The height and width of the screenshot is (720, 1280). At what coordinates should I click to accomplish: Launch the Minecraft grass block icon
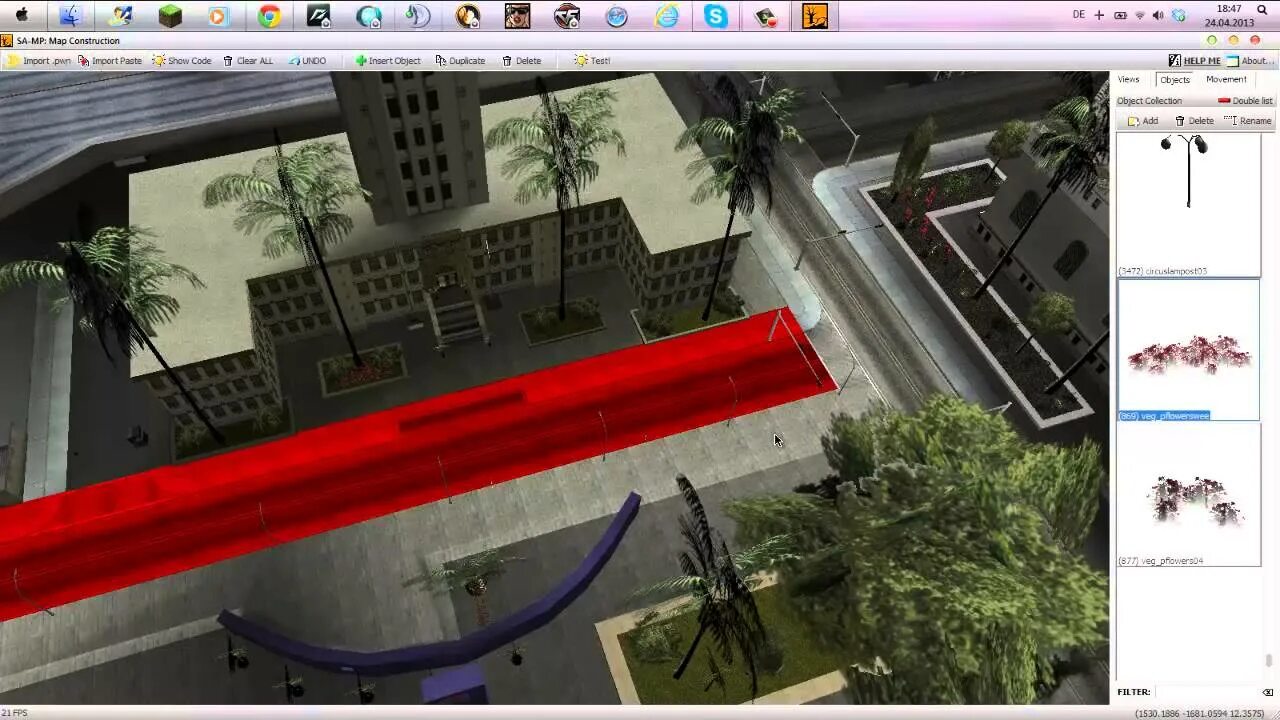click(170, 16)
